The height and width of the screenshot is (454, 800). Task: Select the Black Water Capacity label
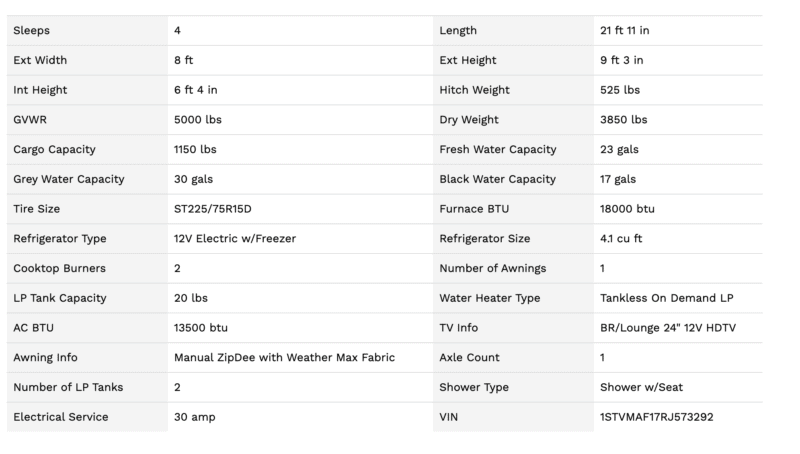pyautogui.click(x=497, y=179)
